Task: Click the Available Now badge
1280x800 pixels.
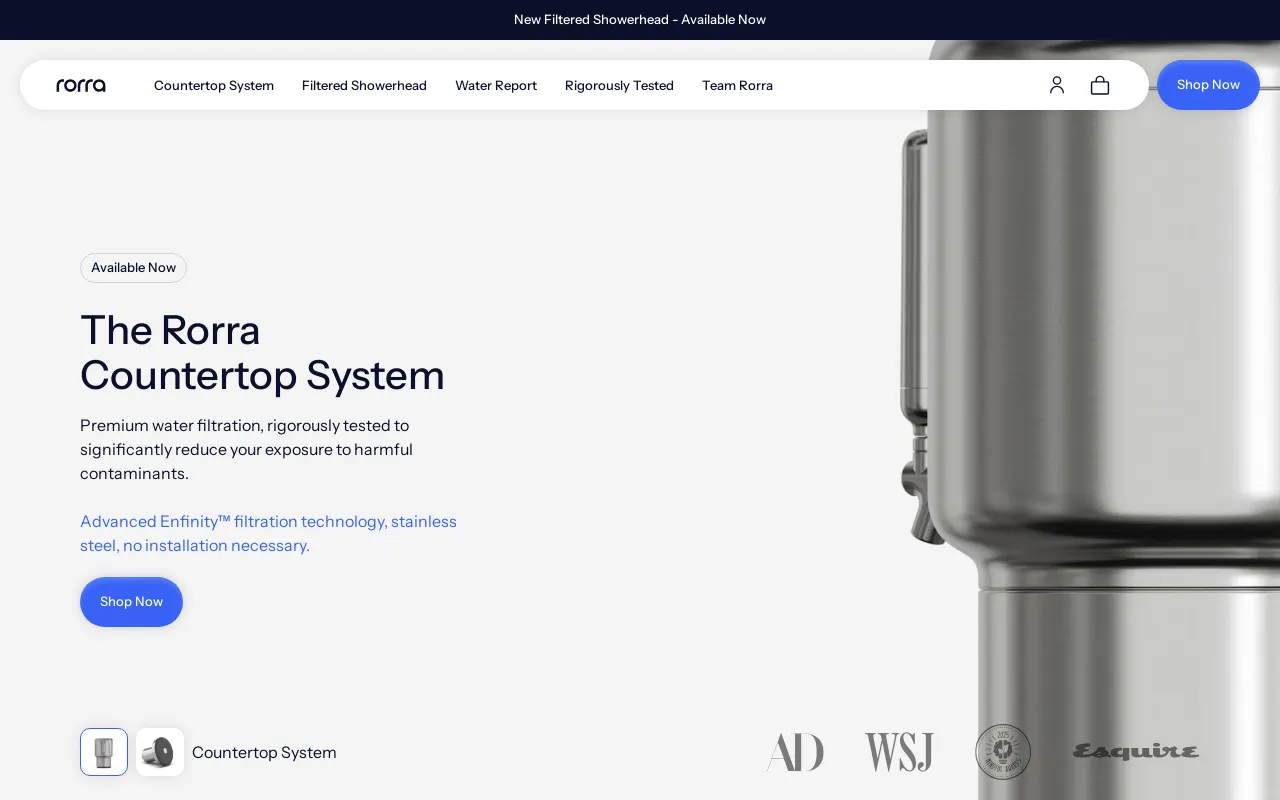Action: tap(133, 268)
